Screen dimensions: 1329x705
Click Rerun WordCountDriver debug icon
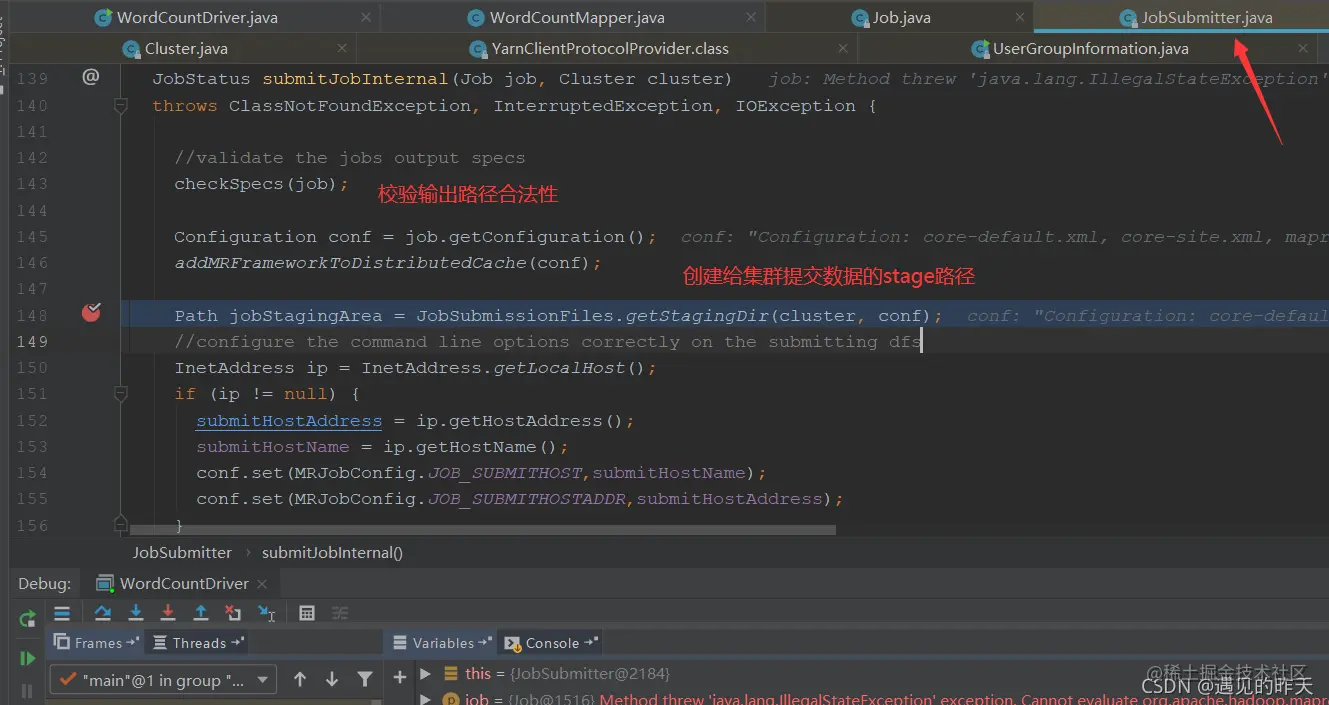pos(28,619)
